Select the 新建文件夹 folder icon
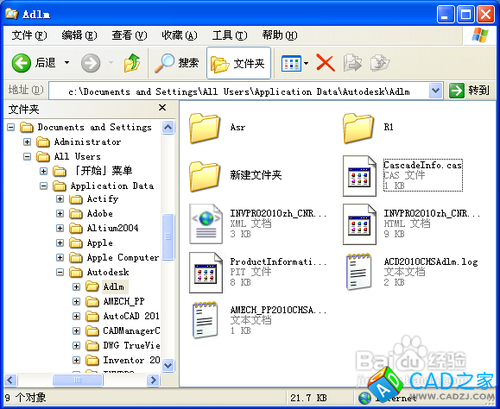Image resolution: width=500 pixels, height=409 pixels. coord(205,176)
